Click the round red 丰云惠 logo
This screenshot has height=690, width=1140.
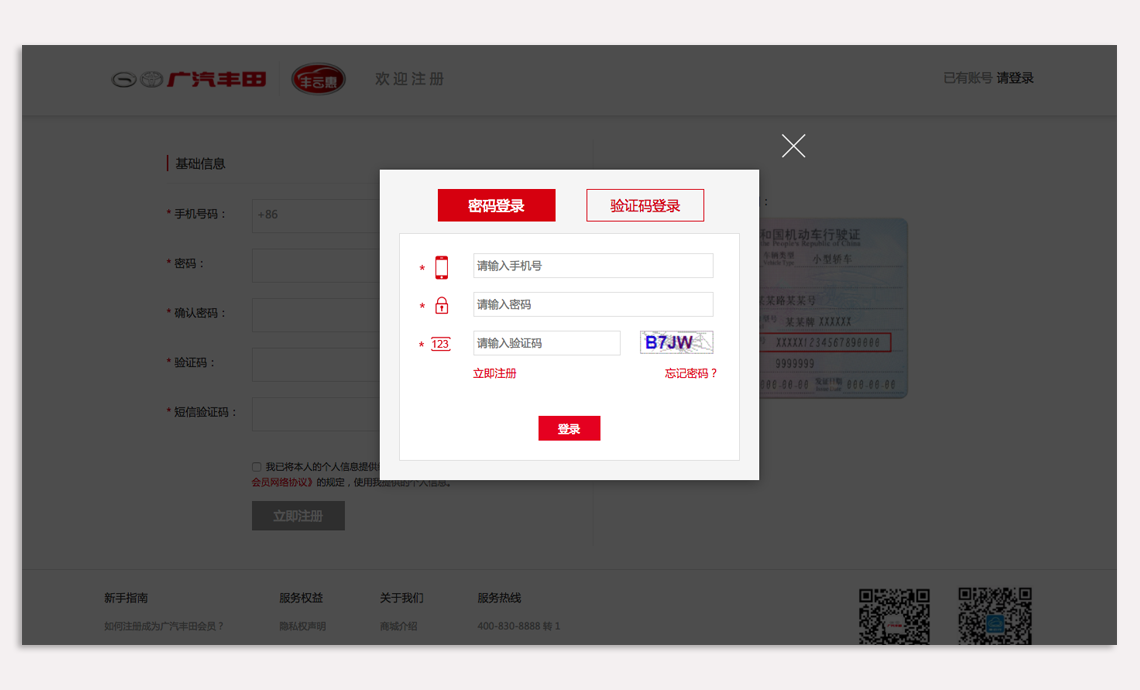[318, 79]
